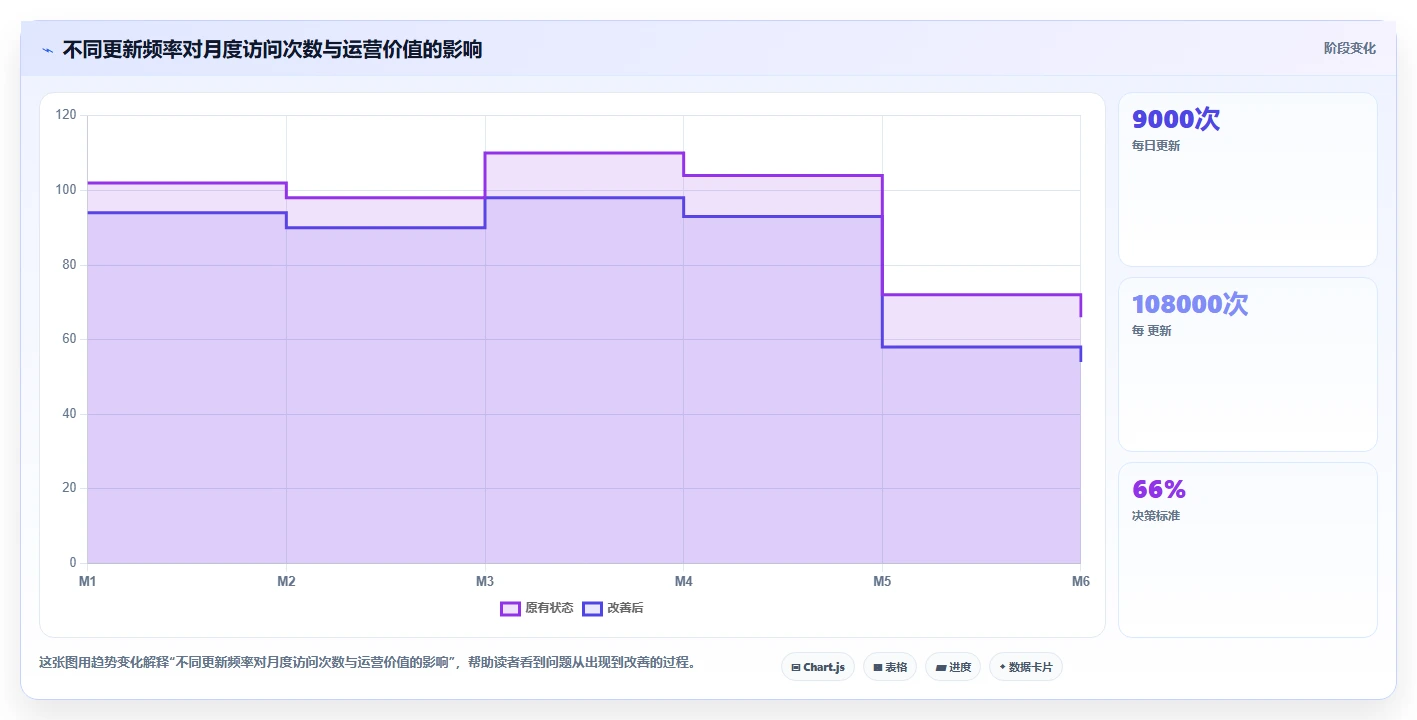This screenshot has width=1417, height=720.
Task: Click the 每日更新 caption text
Action: (x=1156, y=146)
